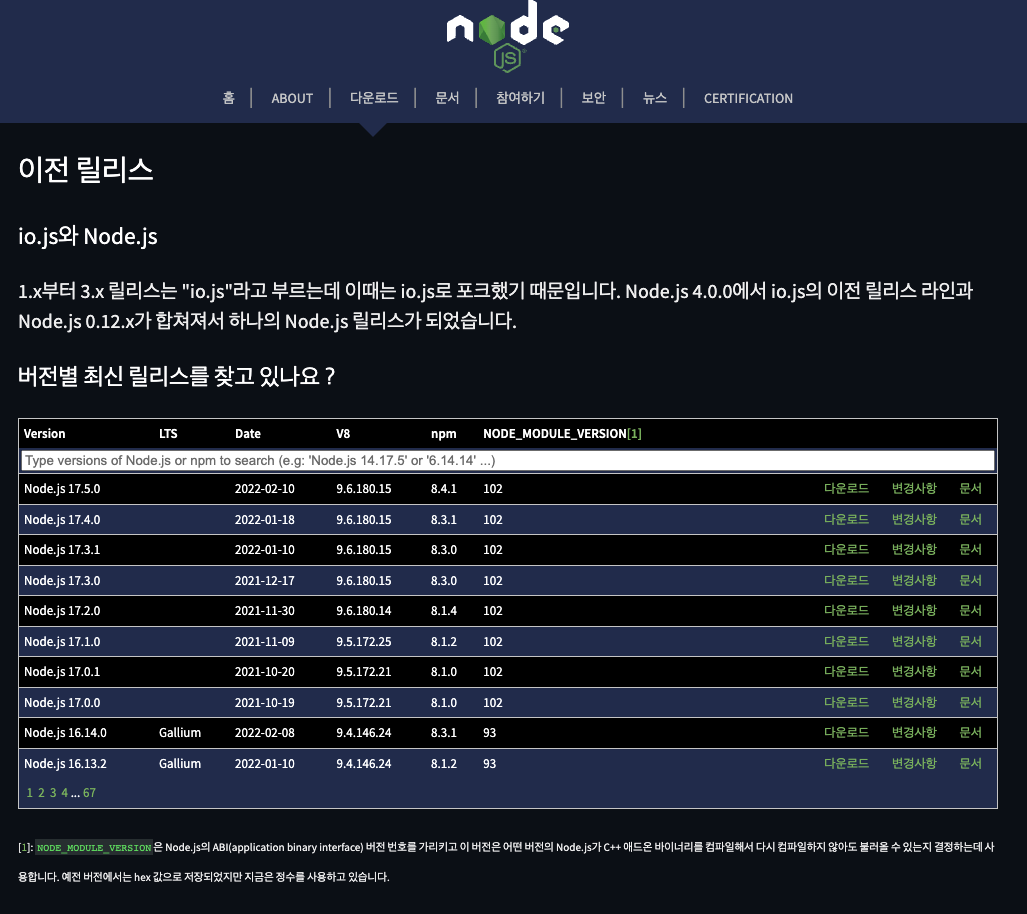Click 다운로드 for Node.js 16.13.2
Image resolution: width=1027 pixels, height=914 pixels.
point(846,763)
